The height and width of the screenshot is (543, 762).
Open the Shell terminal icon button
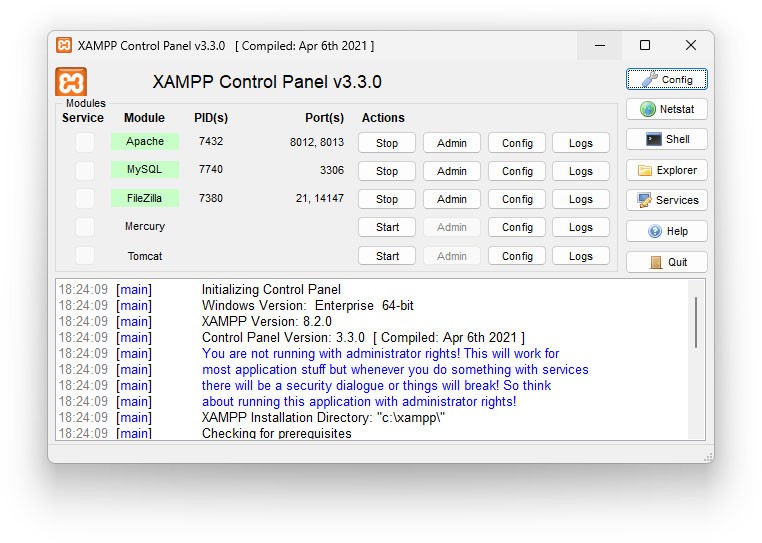click(667, 139)
